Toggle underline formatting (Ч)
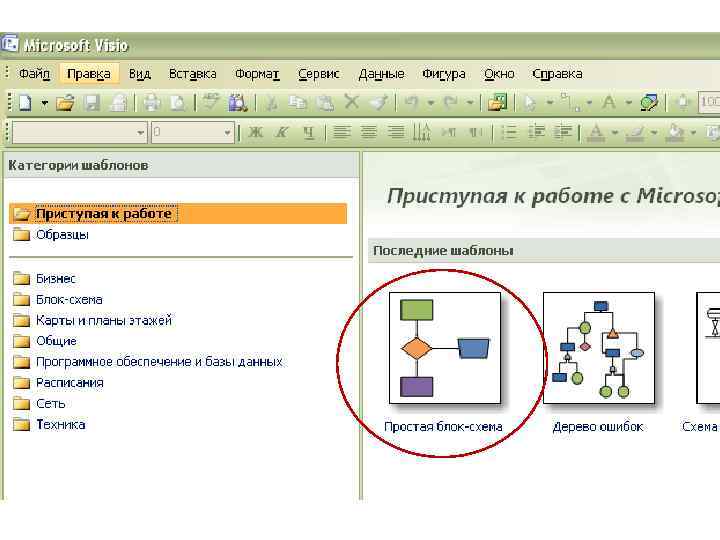720x540 pixels. (308, 133)
